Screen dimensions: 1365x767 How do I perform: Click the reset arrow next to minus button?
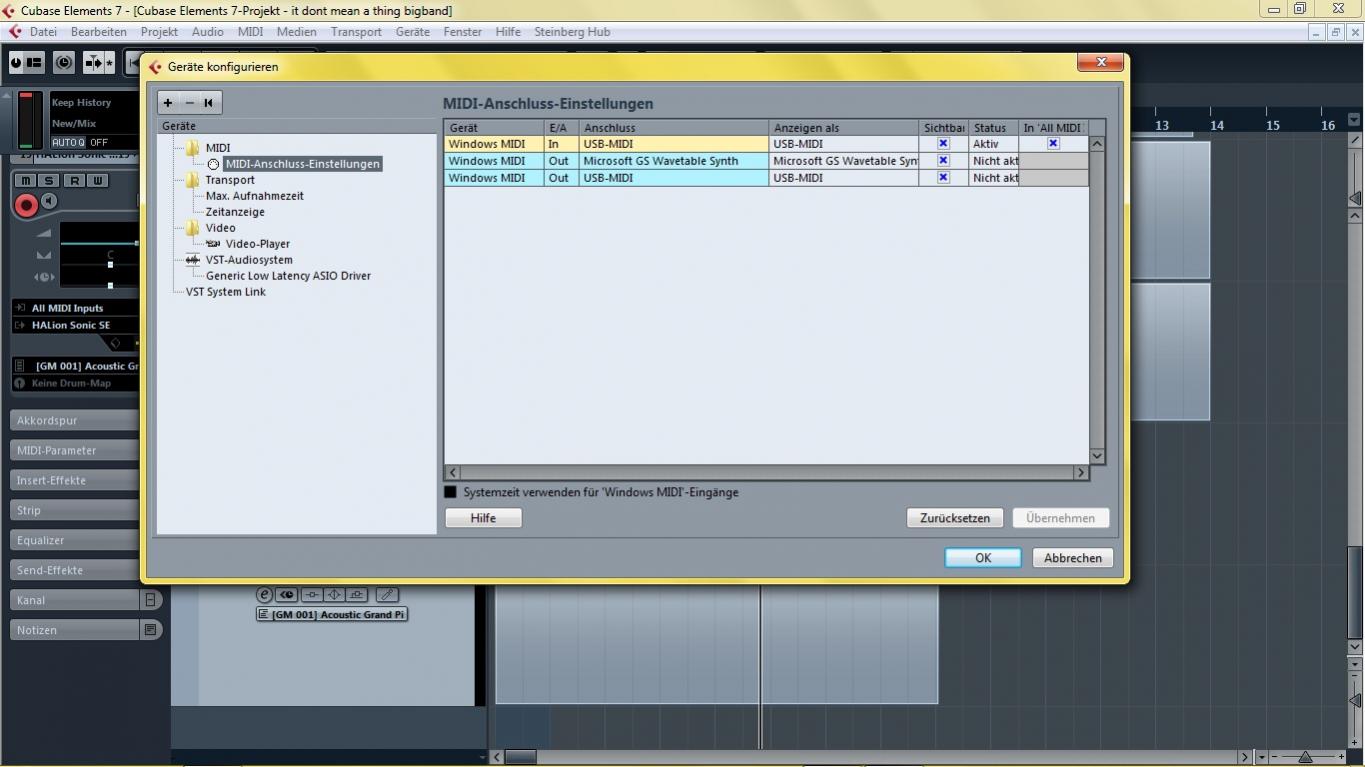pyautogui.click(x=208, y=102)
